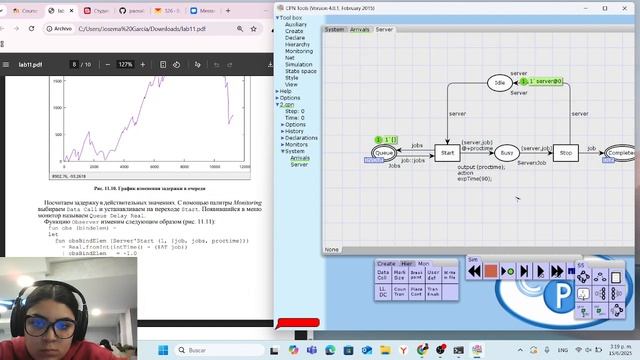Click the PDF page number field
The height and width of the screenshot is (360, 640).
pos(74,64)
